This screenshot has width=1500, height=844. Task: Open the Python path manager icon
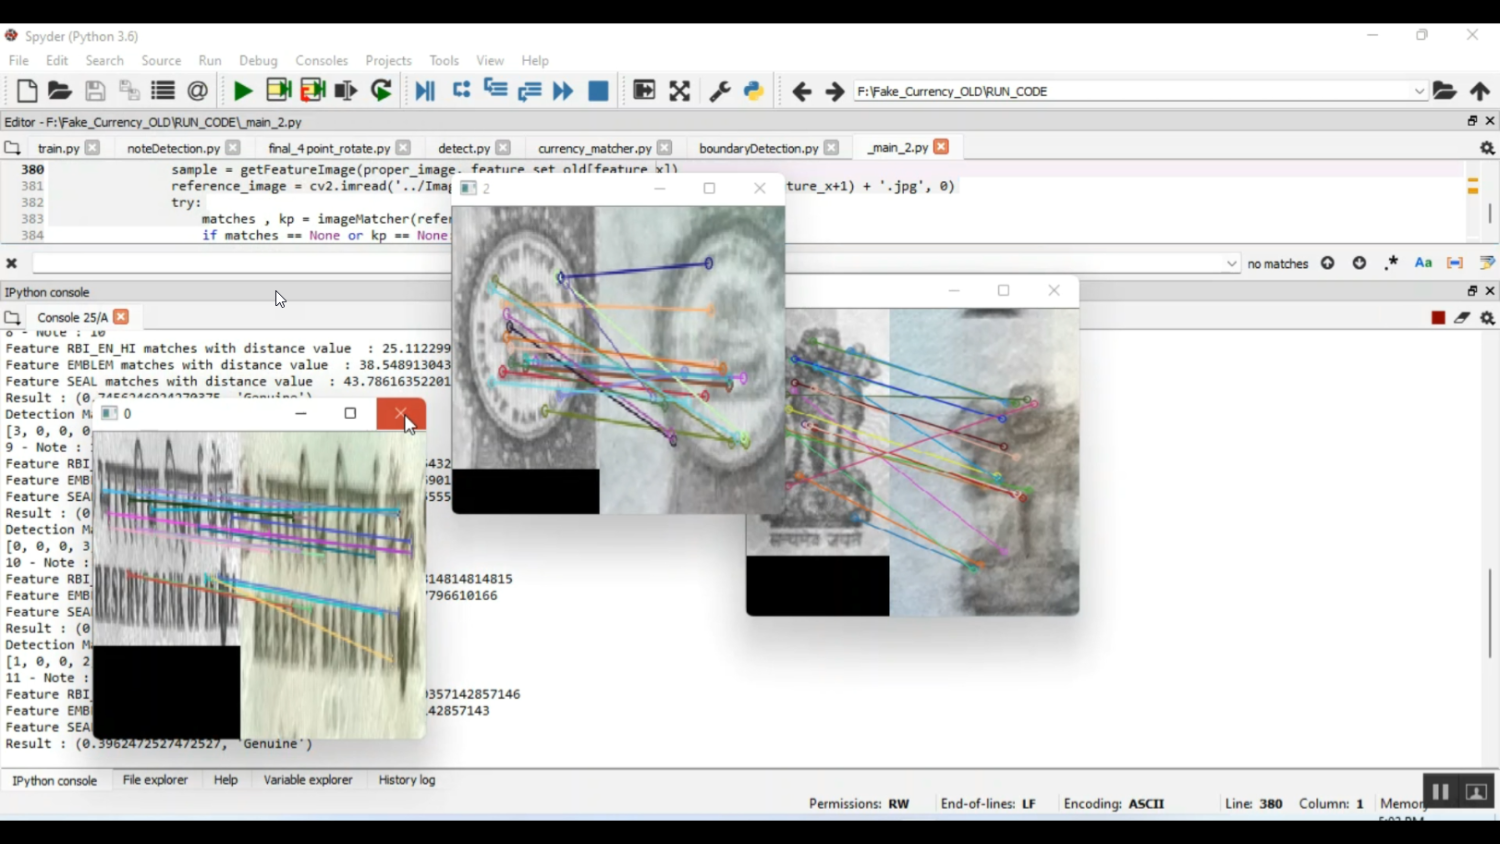(754, 91)
